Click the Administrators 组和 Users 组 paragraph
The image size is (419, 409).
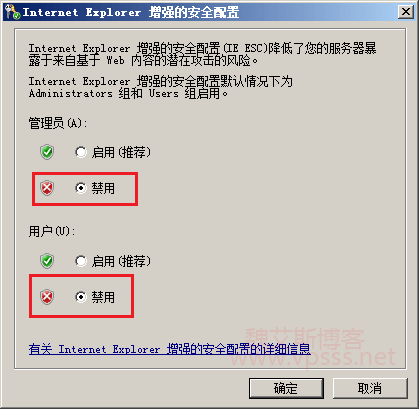(161, 87)
